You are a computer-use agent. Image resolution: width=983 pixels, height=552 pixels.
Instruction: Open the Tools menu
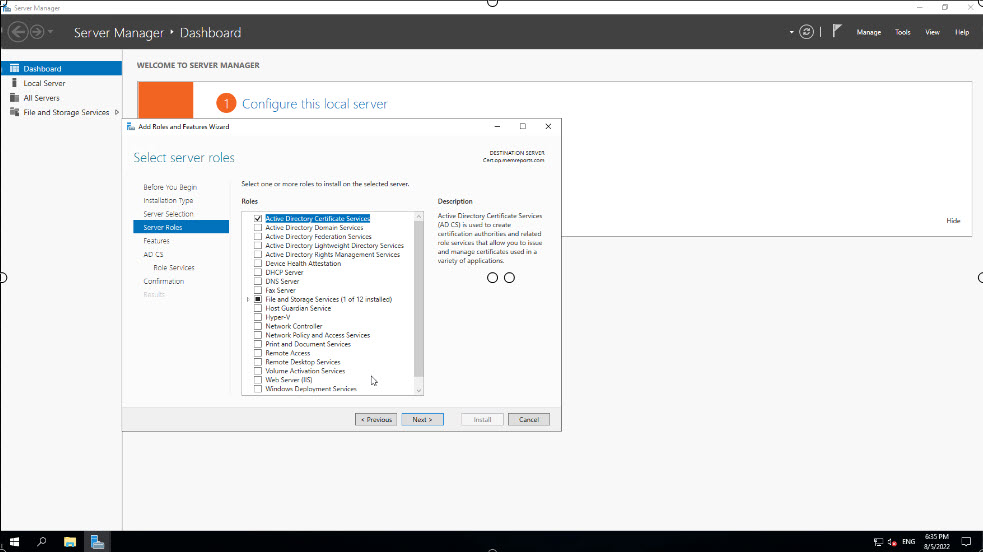point(902,32)
